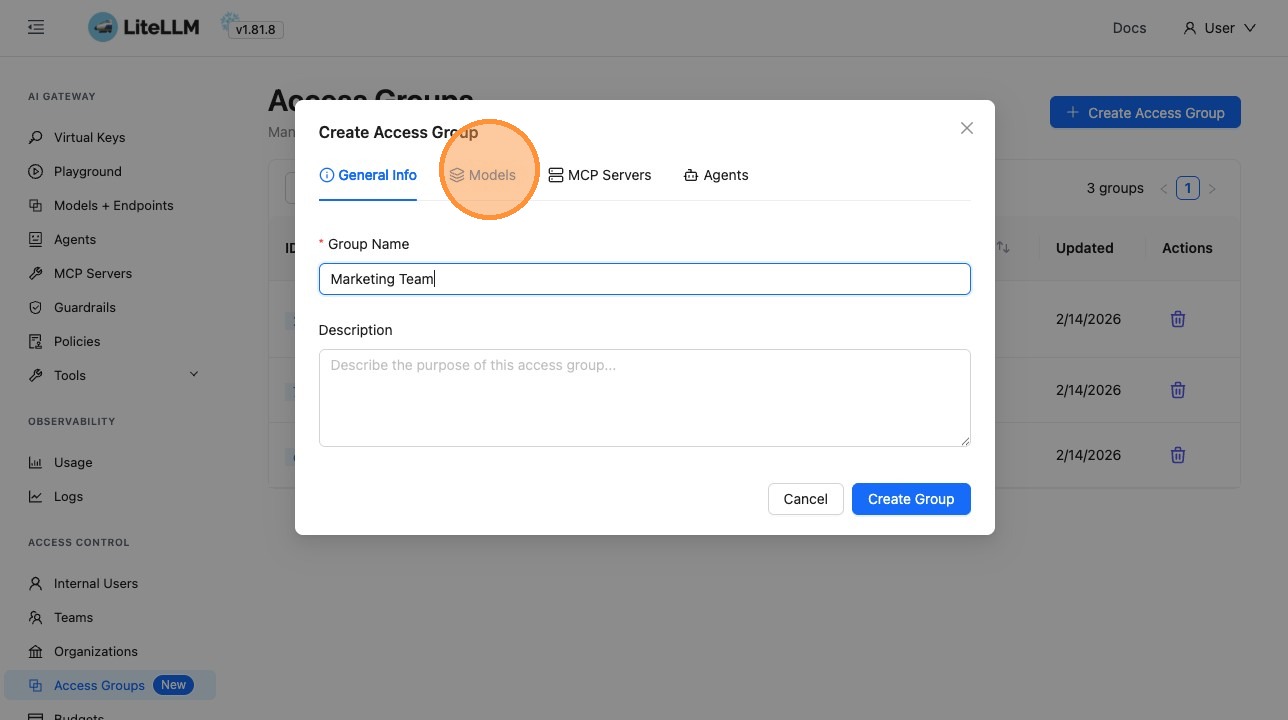
Task: Click the Organizations building icon
Action: (x=36, y=651)
